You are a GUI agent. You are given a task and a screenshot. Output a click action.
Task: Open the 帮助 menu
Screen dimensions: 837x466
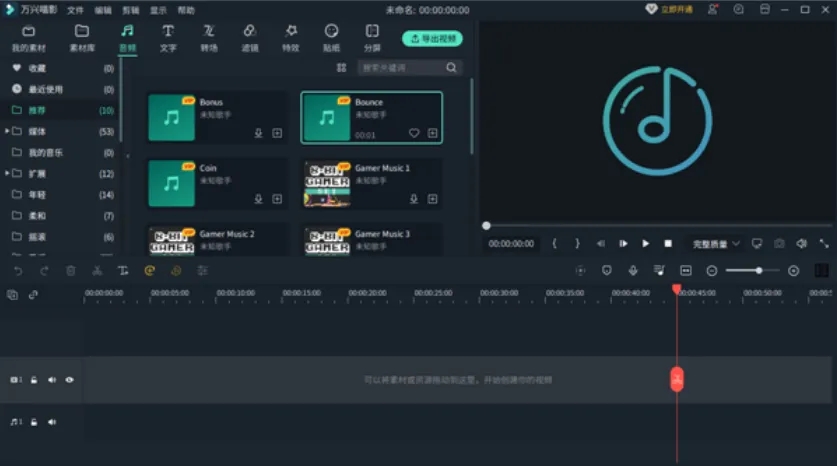pyautogui.click(x=186, y=10)
